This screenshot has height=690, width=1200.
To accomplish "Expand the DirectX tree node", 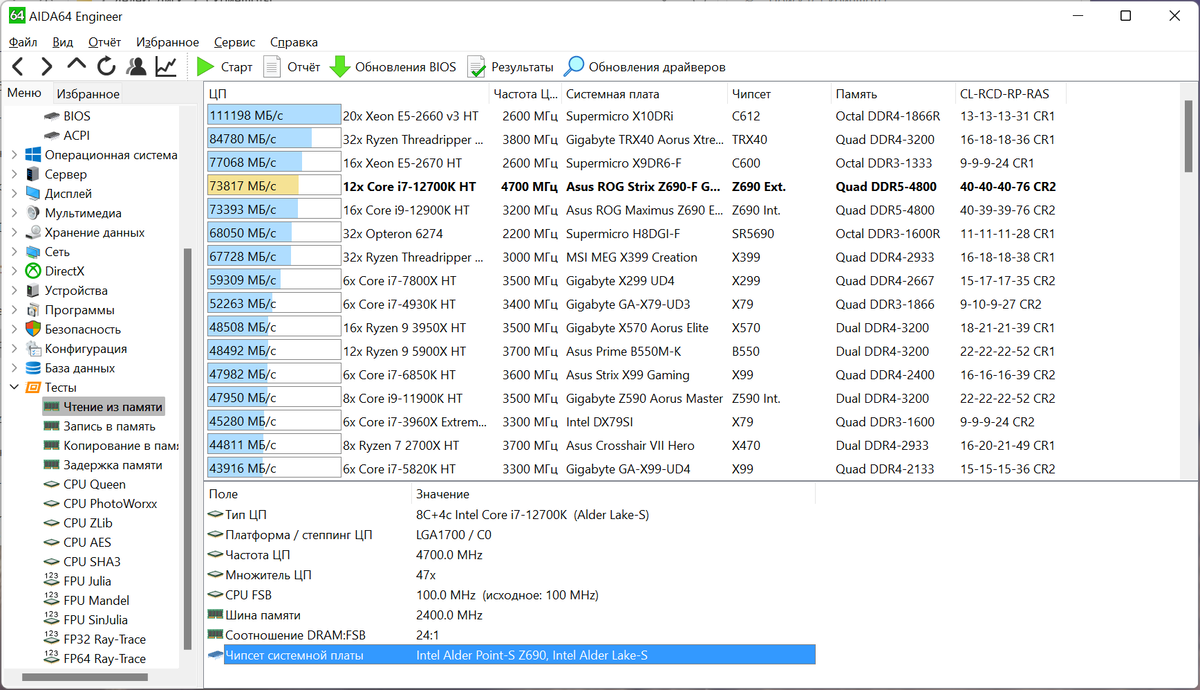I will point(13,271).
